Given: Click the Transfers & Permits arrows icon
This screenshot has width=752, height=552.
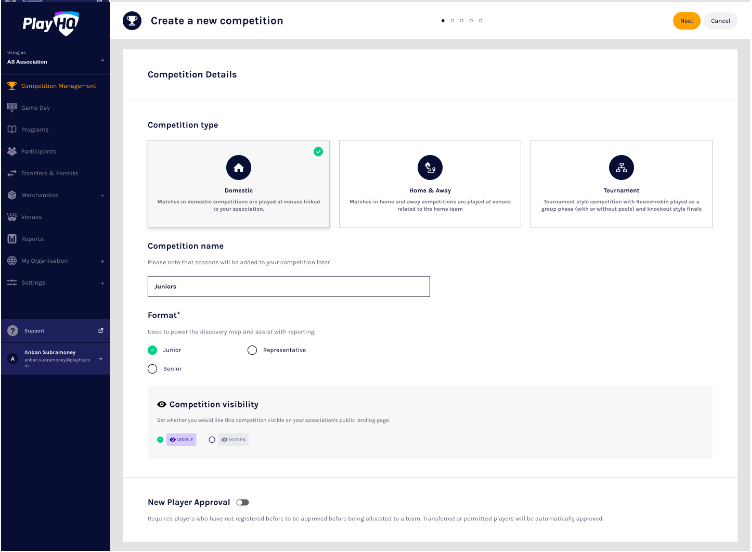Looking at the screenshot, I should [x=12, y=173].
